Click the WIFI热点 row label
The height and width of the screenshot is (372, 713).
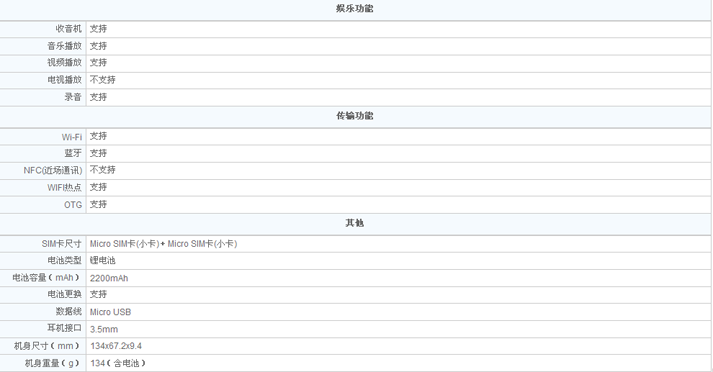click(x=65, y=187)
